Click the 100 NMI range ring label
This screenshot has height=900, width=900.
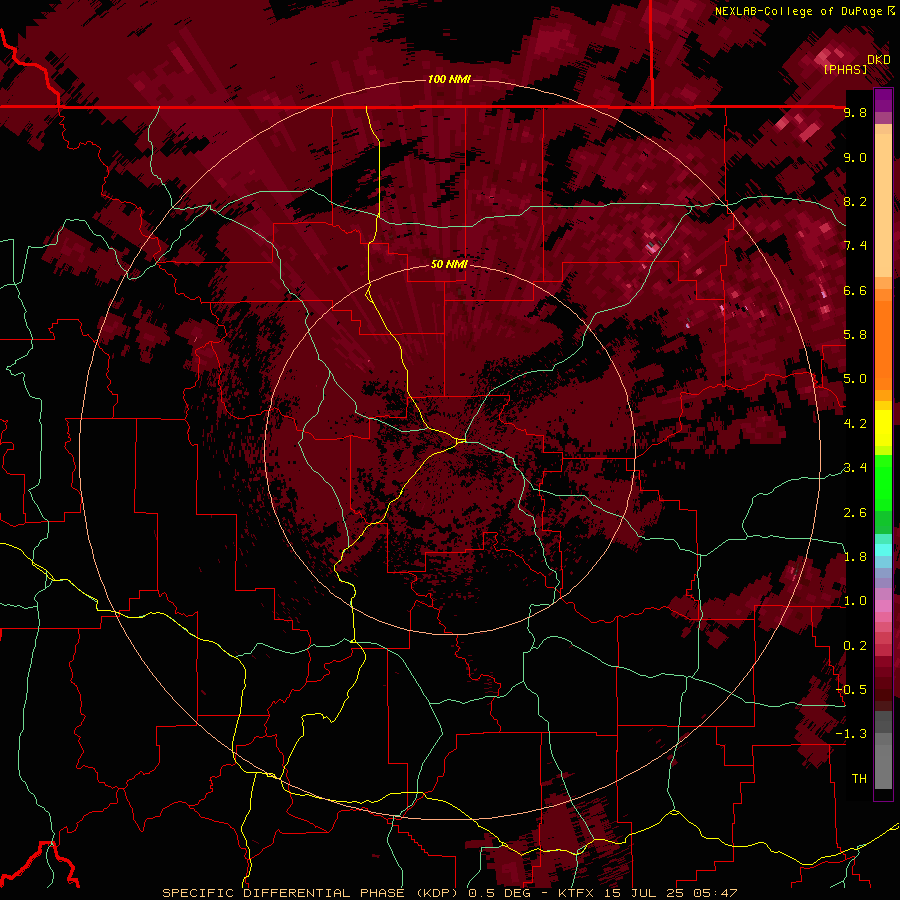(449, 79)
